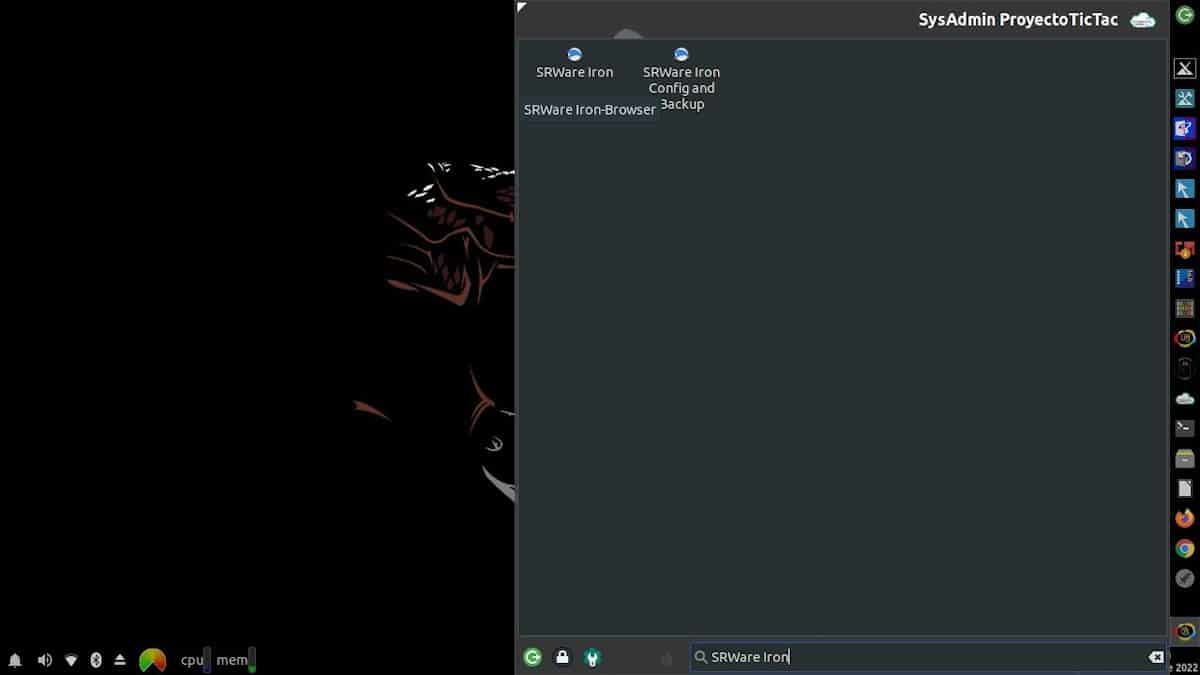
Task: Open the terminal icon in the right dock
Action: click(1184, 426)
